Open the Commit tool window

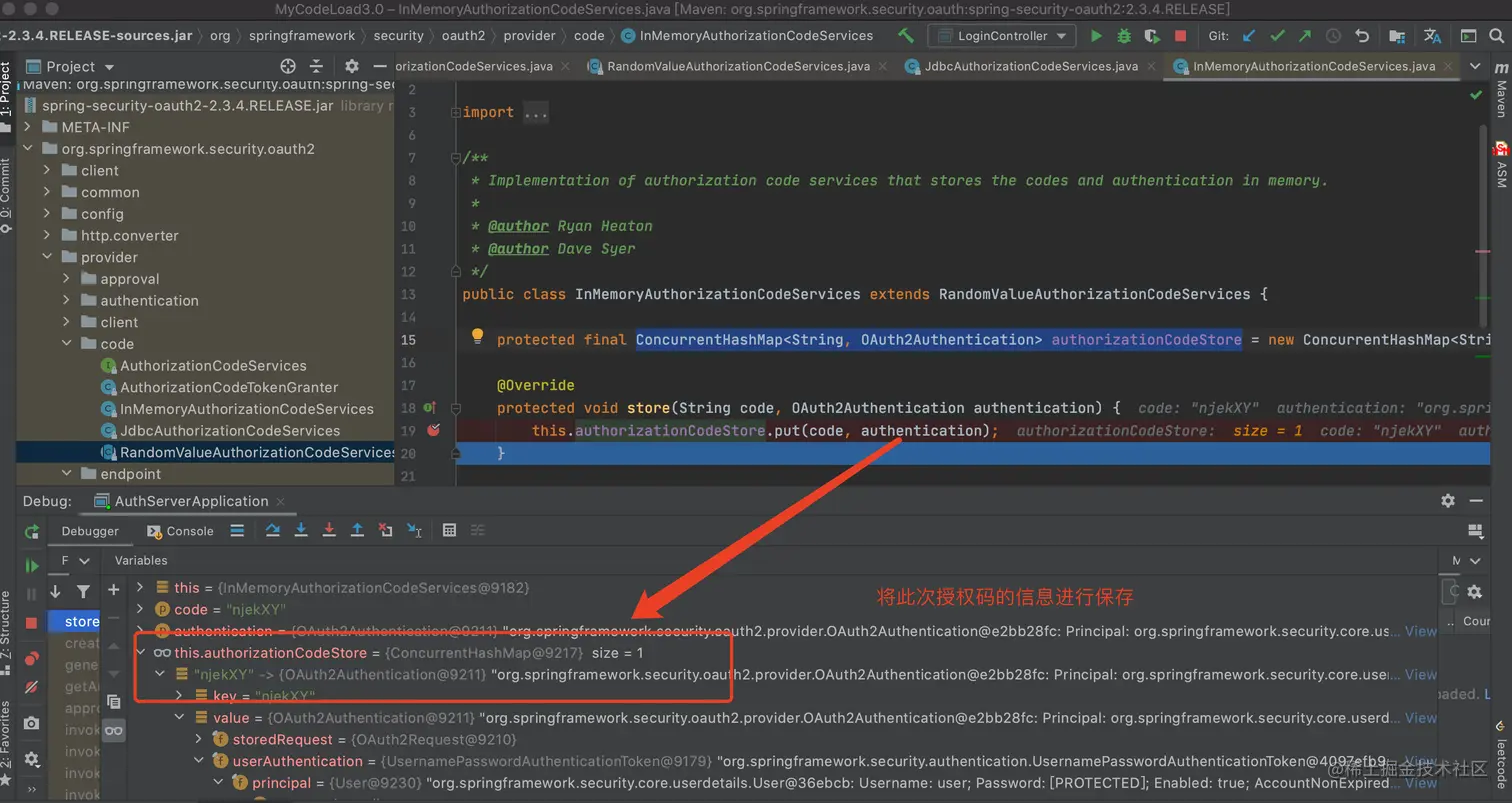tap(5, 197)
